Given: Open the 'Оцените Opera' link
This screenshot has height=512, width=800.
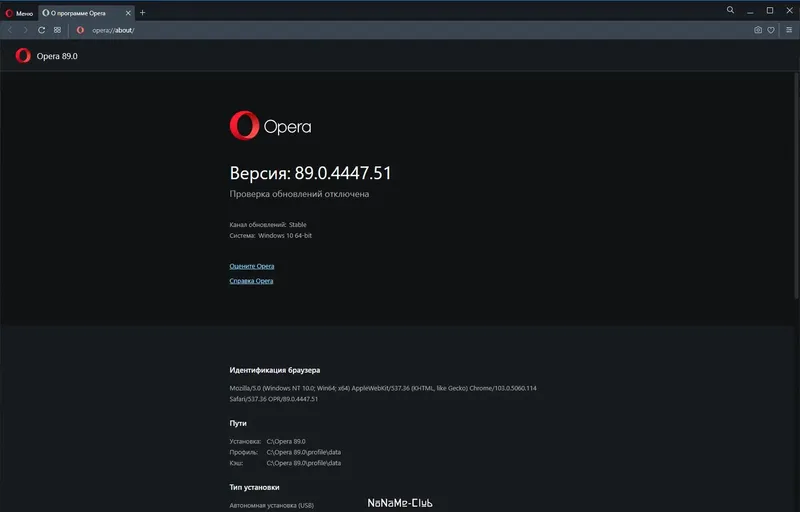Looking at the screenshot, I should coord(252,266).
